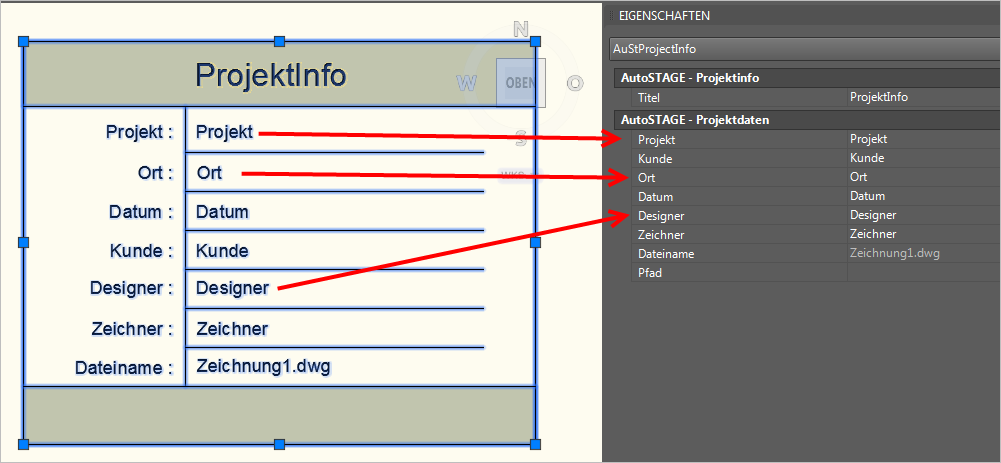Click the O compass letter on ViewCube
The height and width of the screenshot is (463, 1001).
tap(575, 83)
